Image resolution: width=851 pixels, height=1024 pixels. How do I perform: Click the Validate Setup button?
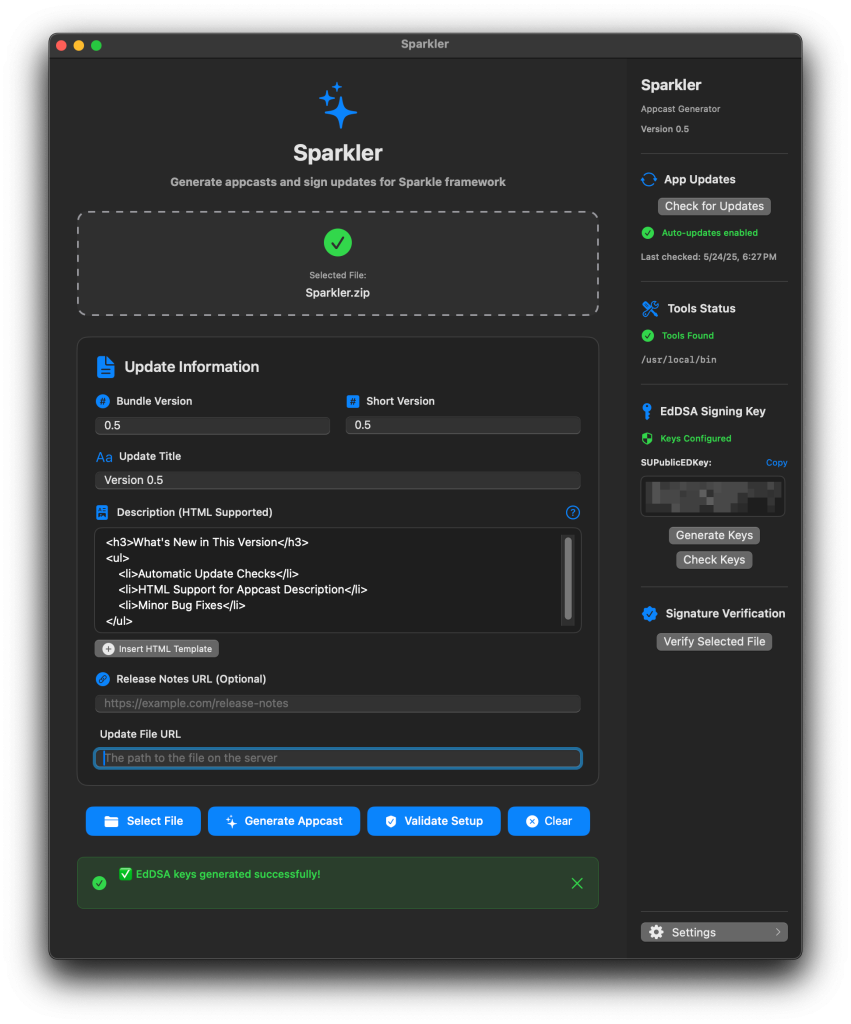434,821
